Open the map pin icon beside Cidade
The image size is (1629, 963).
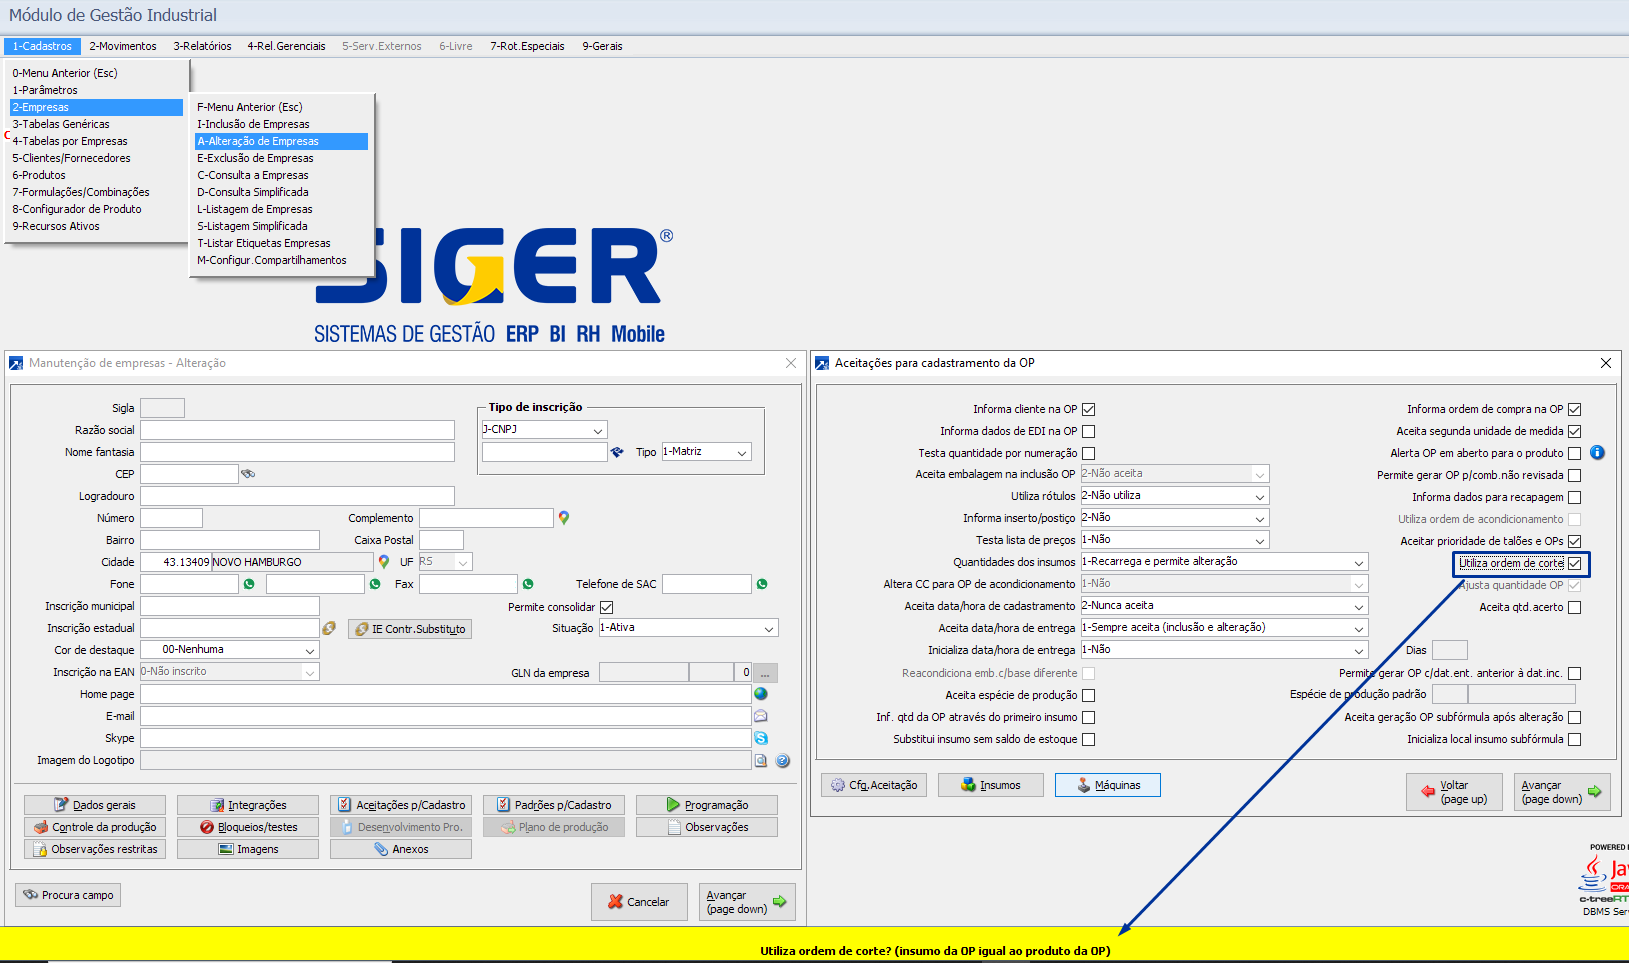pos(384,562)
